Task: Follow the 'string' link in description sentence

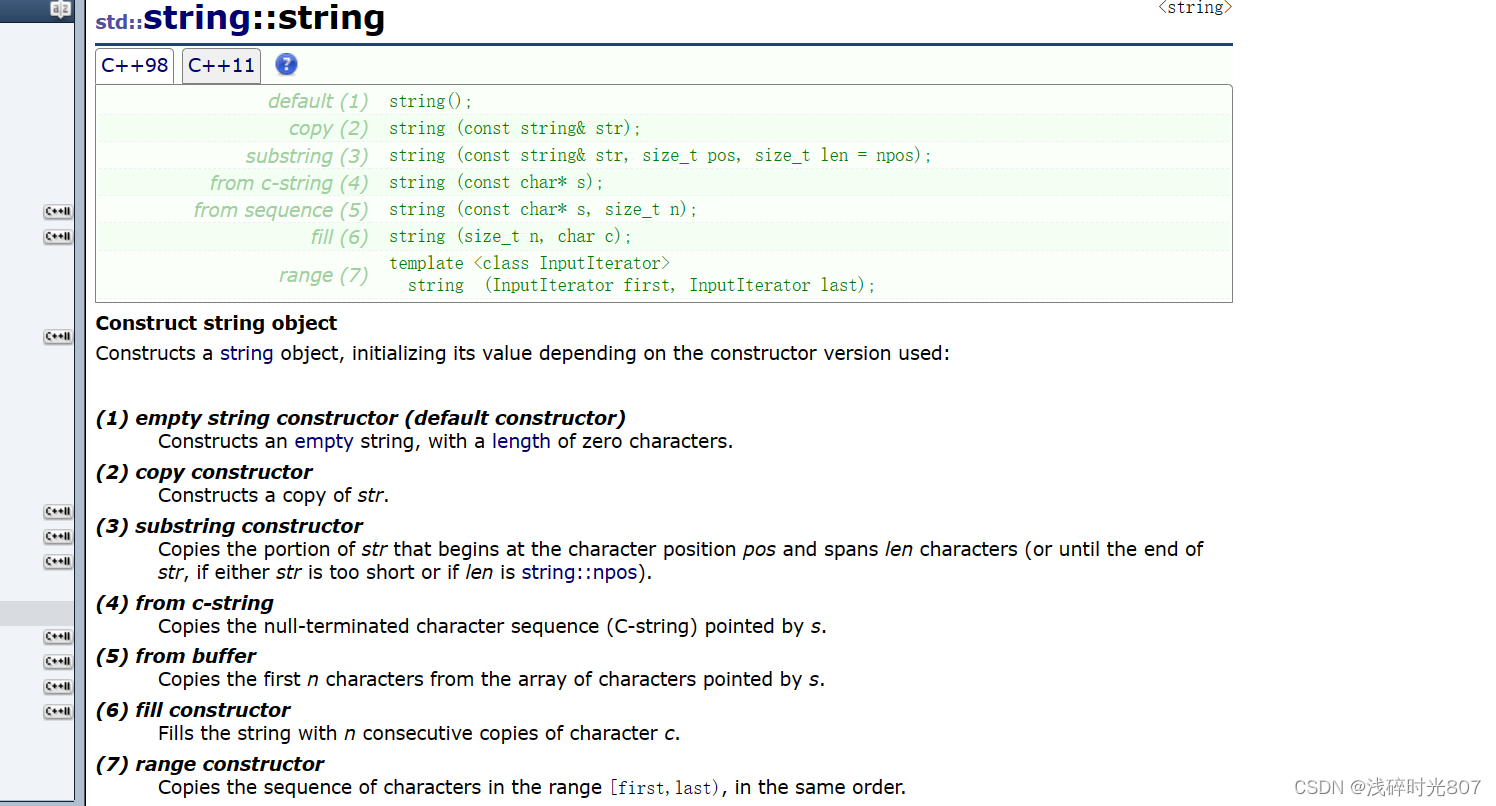Action: (x=246, y=353)
